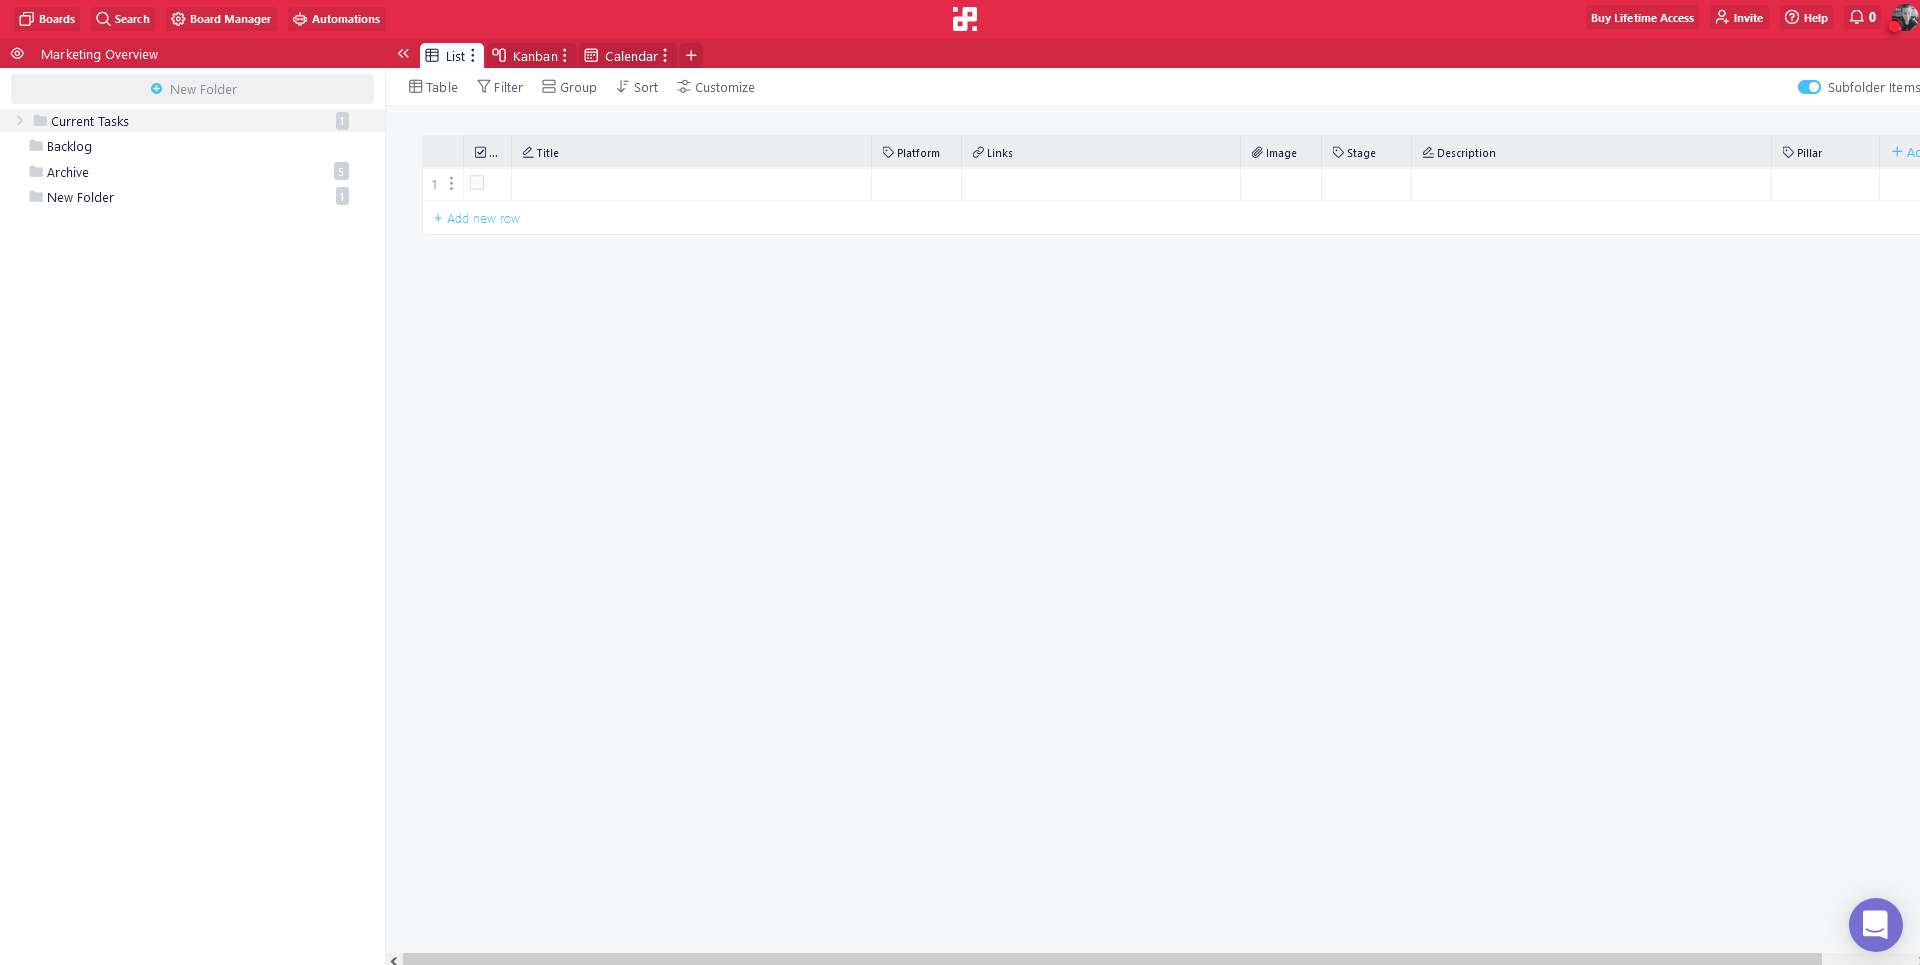Toggle the Subfolder Items switch

pyautogui.click(x=1809, y=88)
